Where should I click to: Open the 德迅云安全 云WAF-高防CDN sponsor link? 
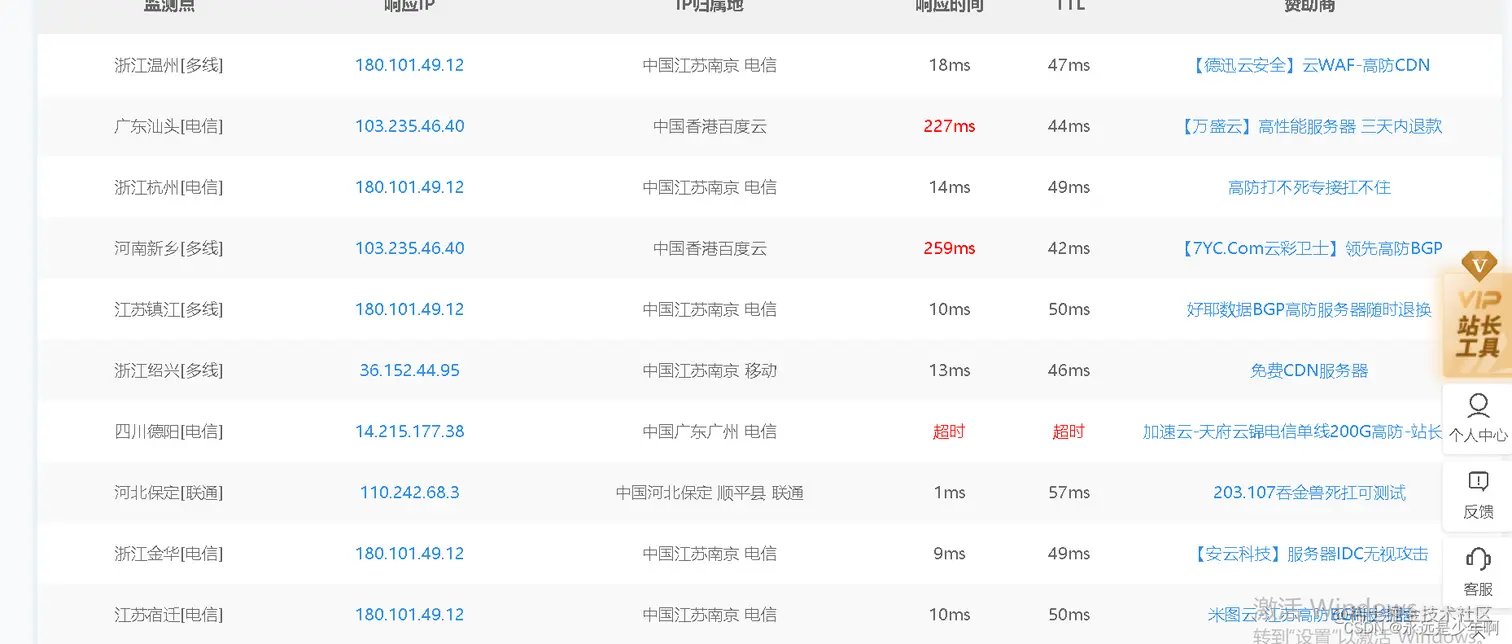tap(1309, 65)
